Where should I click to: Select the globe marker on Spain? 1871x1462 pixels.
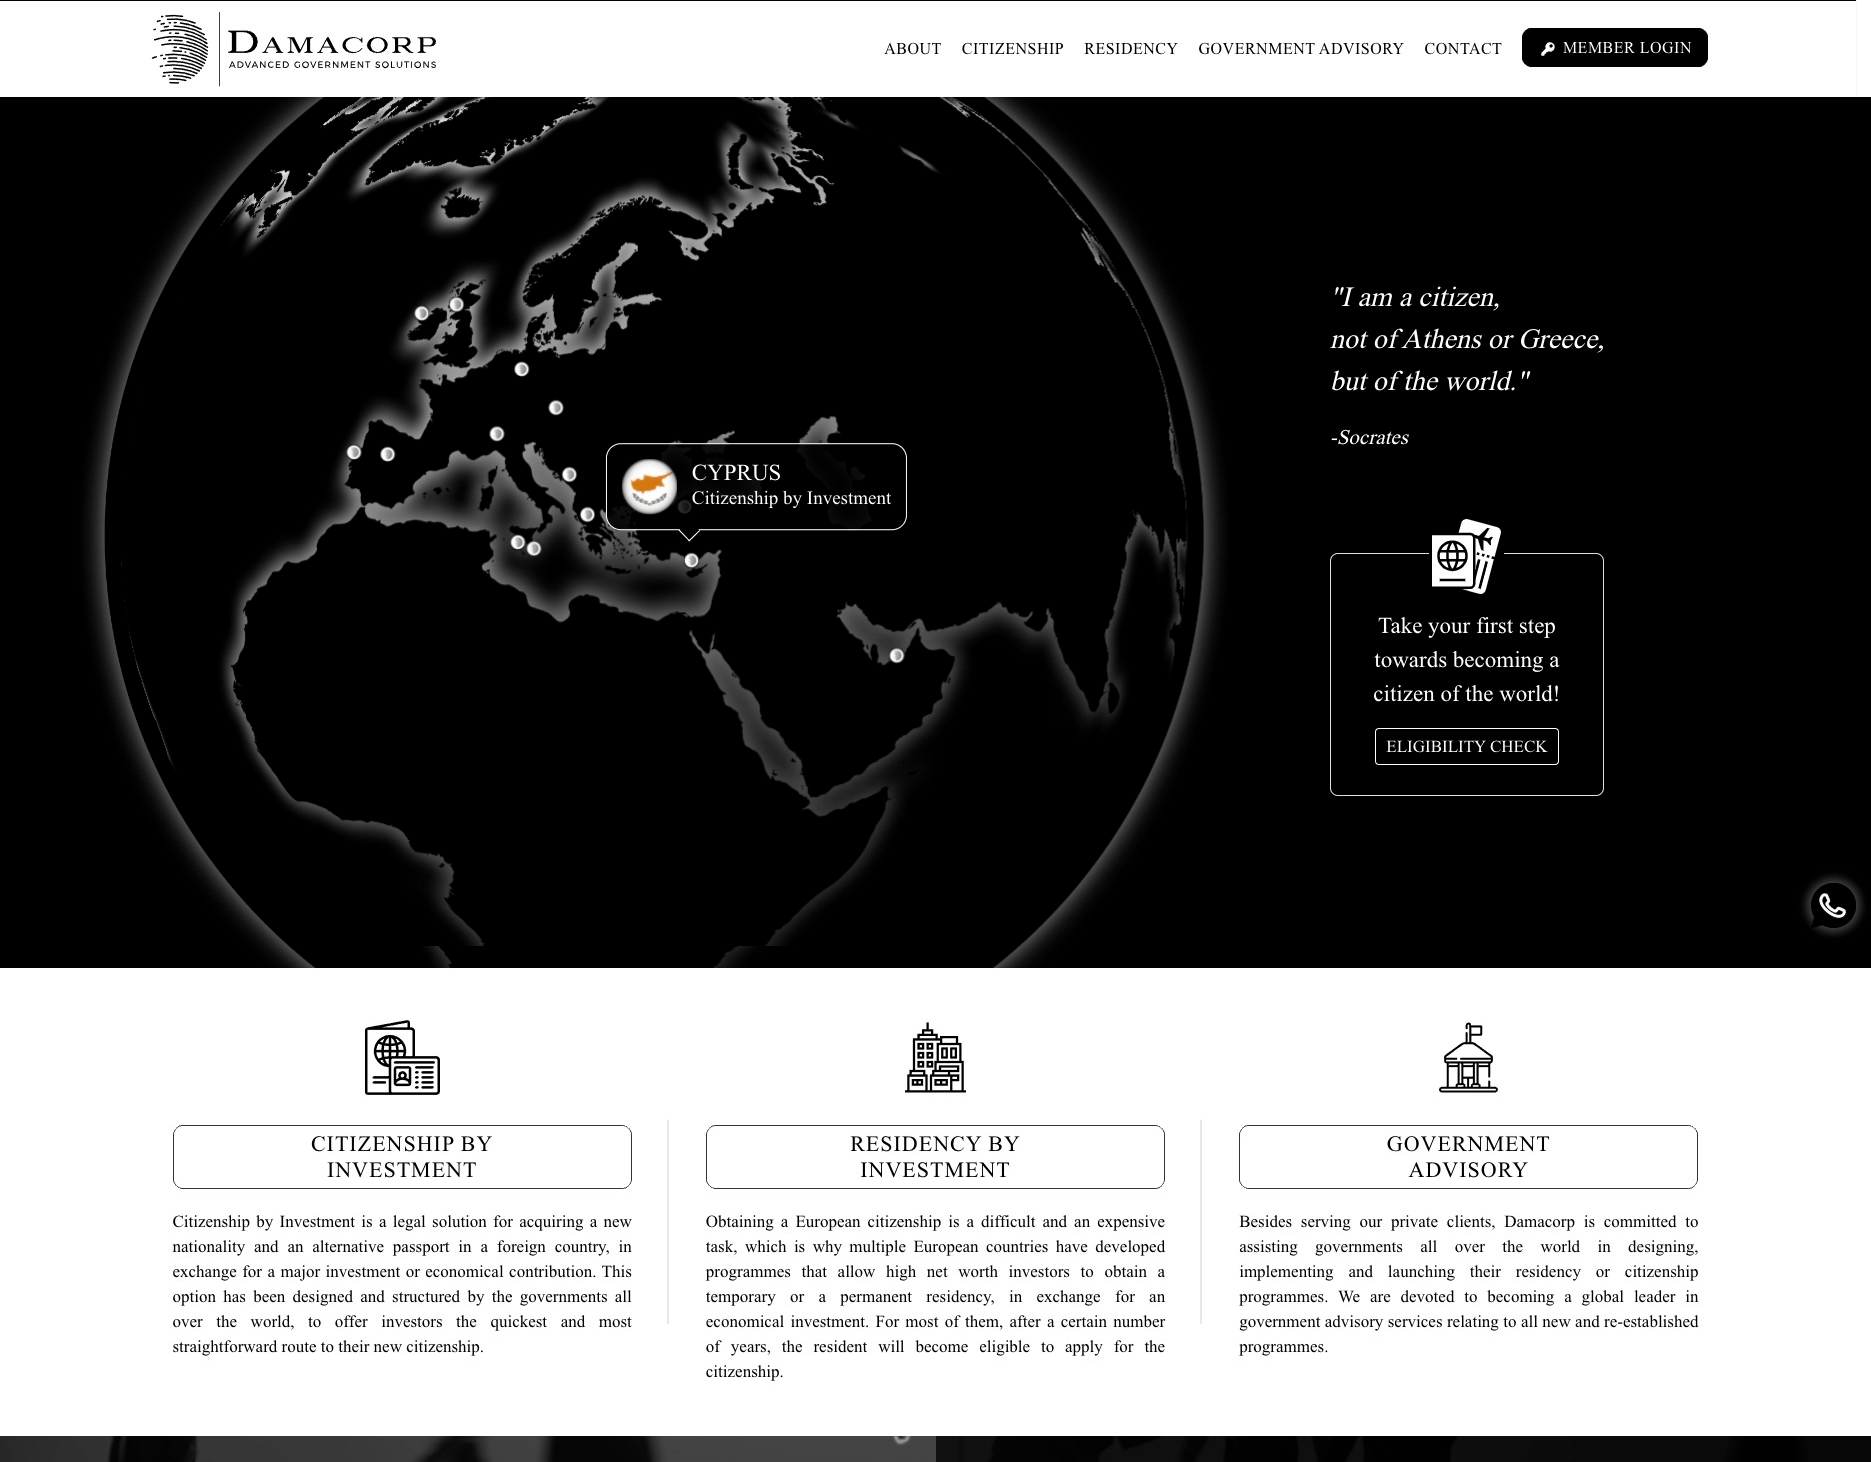pyautogui.click(x=388, y=454)
